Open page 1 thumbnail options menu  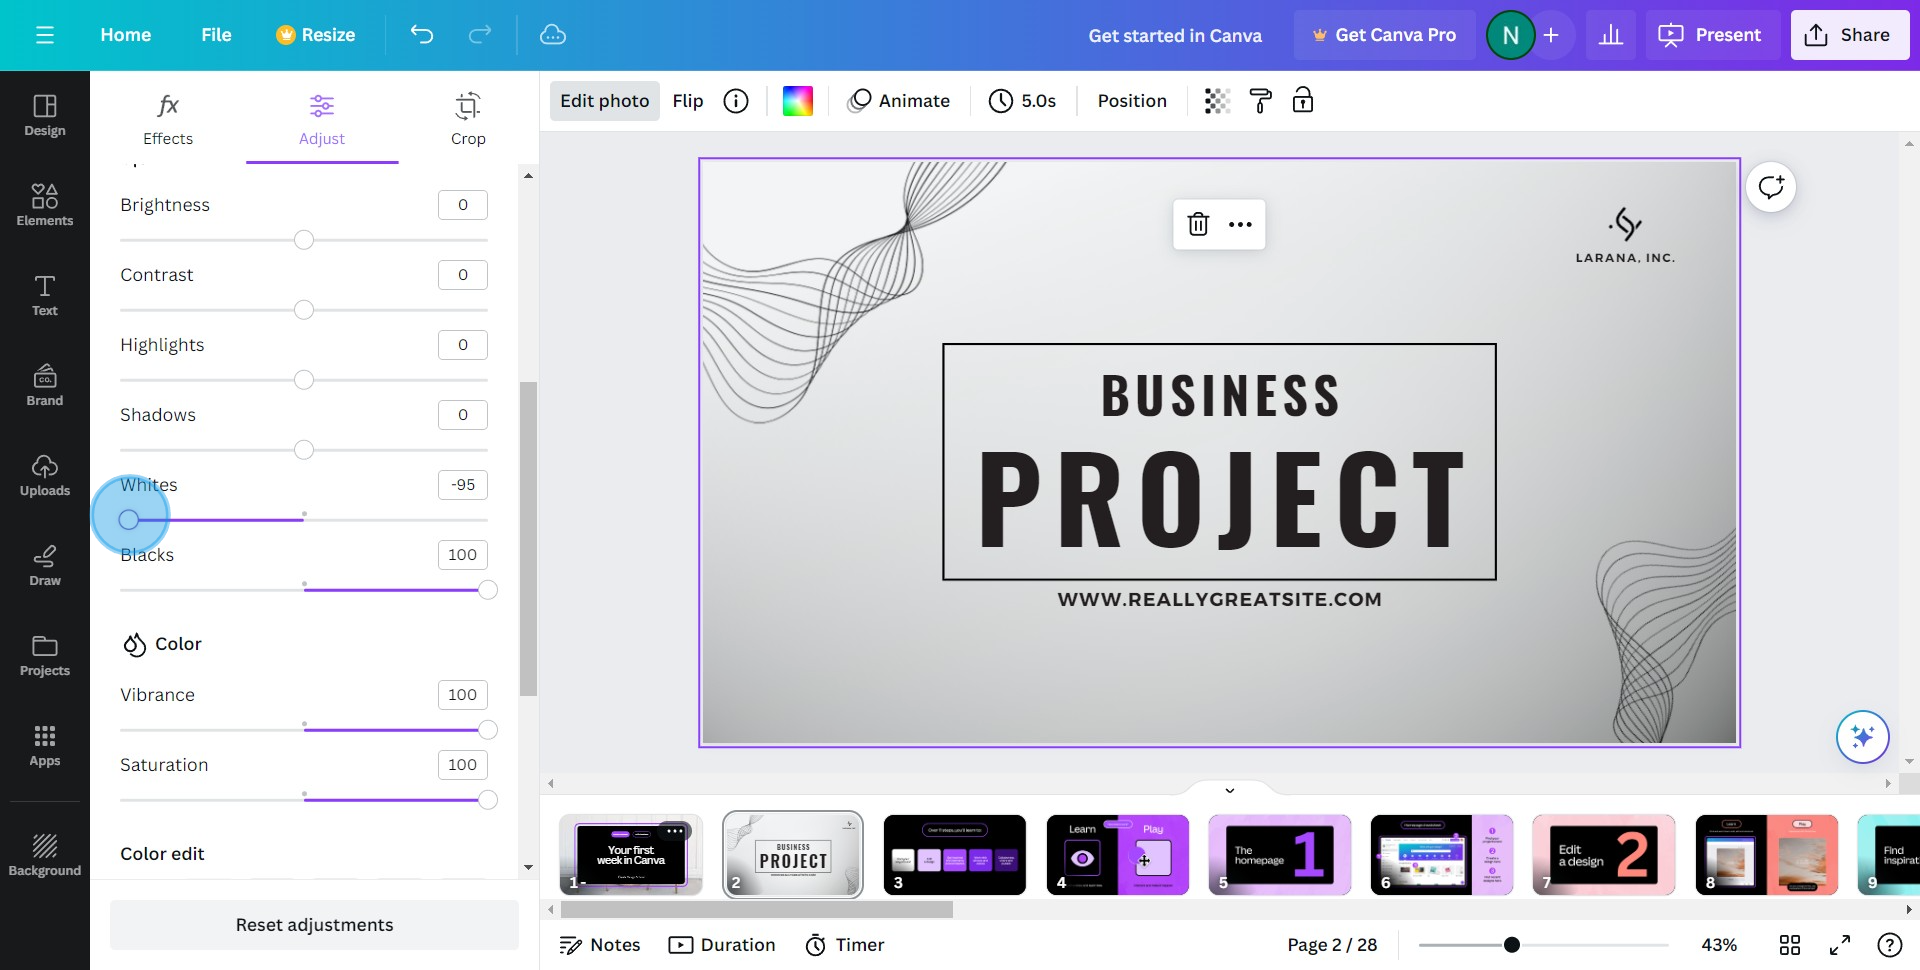[x=675, y=831]
